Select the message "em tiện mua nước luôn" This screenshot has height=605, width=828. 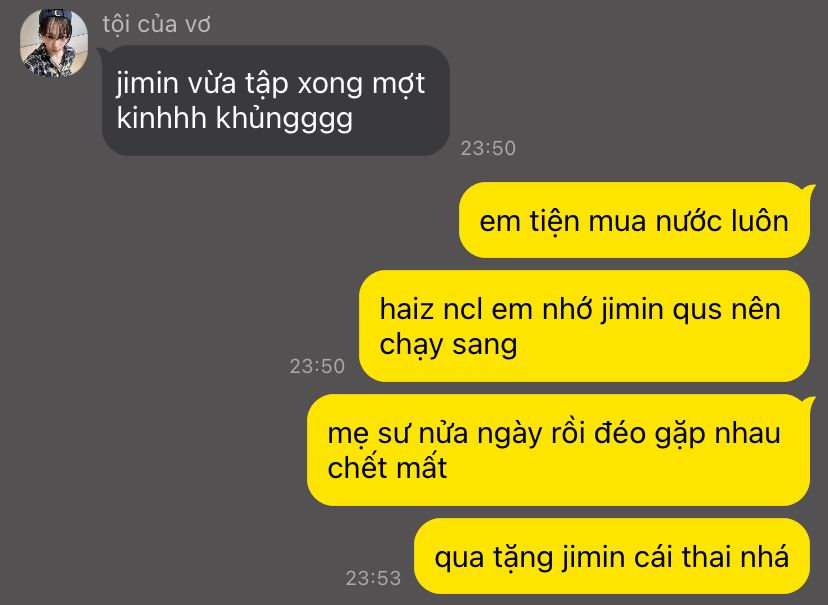(x=634, y=221)
